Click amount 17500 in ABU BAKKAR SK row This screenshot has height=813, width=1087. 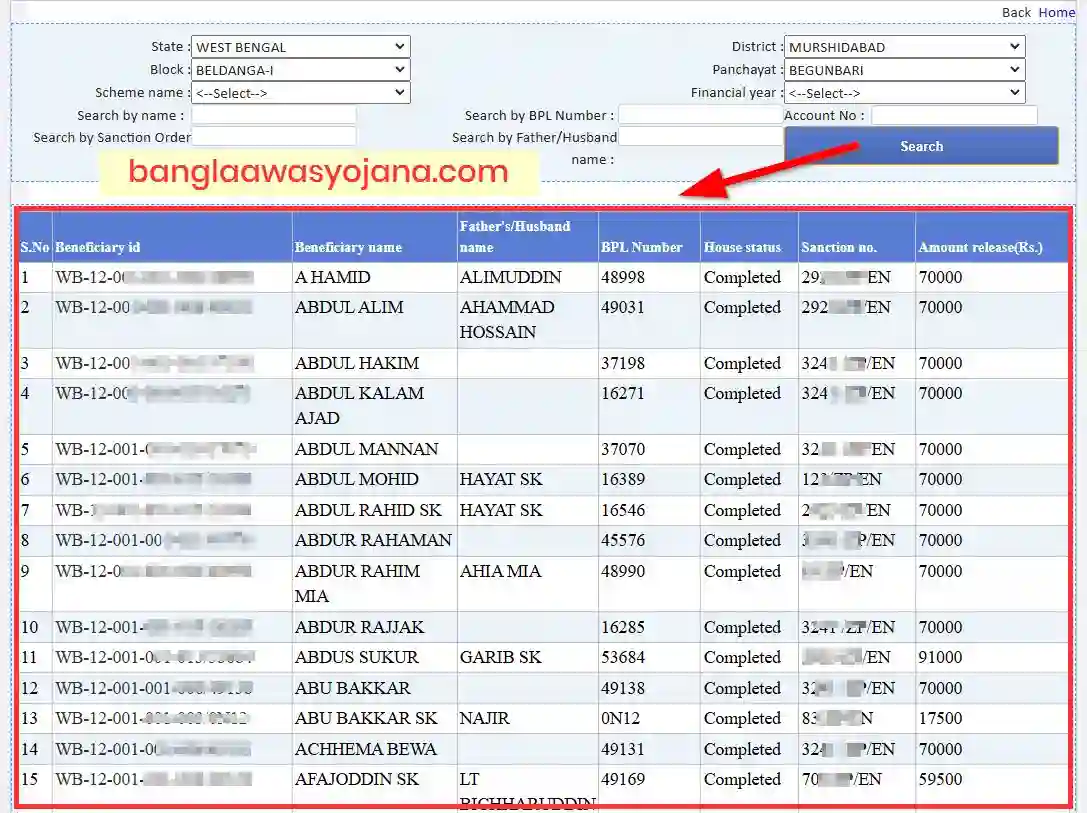[x=940, y=718]
